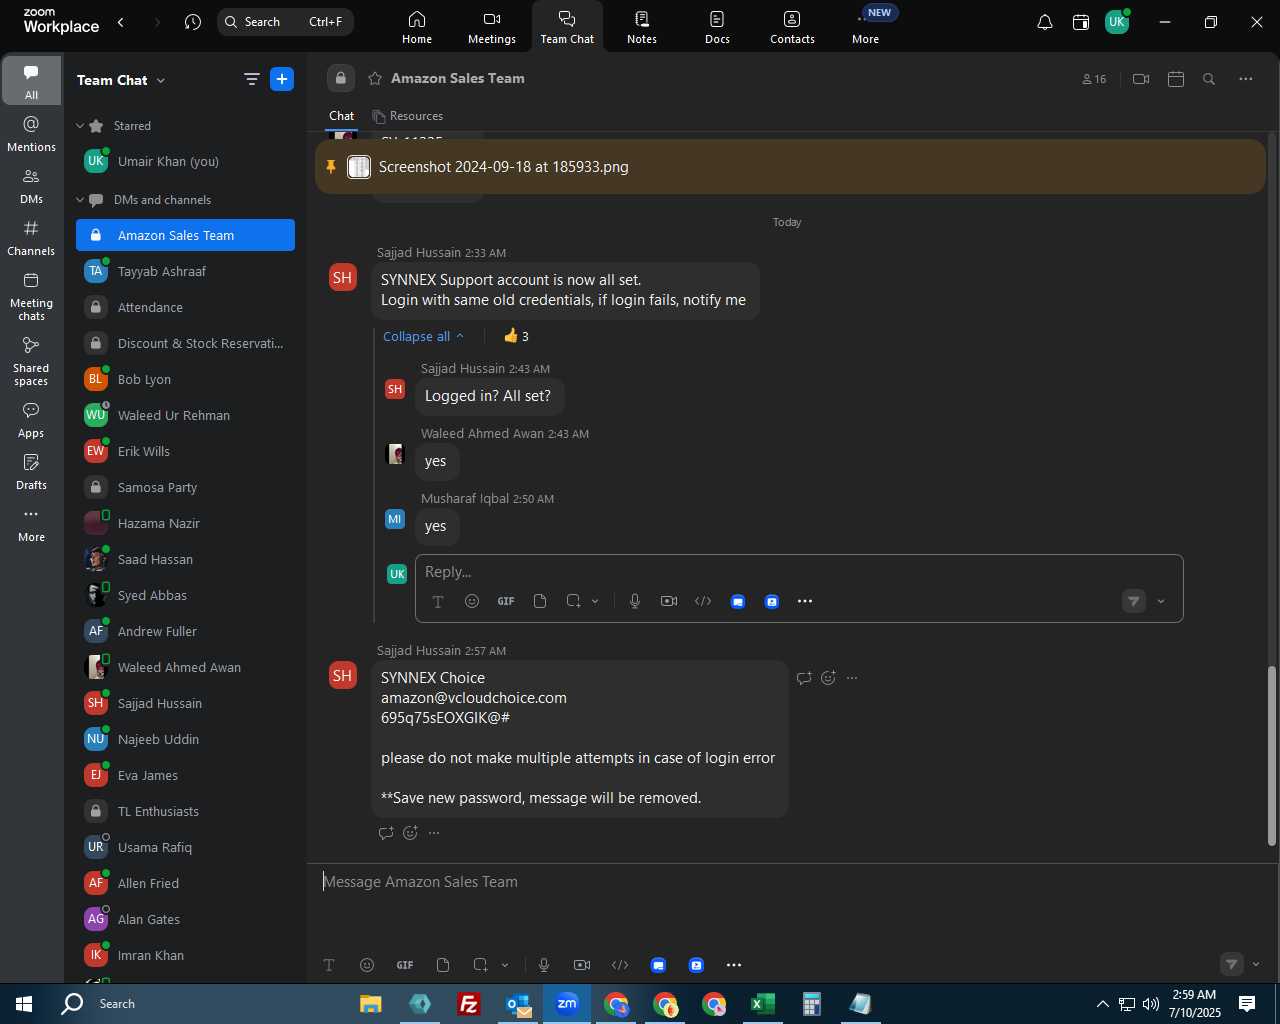Go to the Contacts tab

click(792, 27)
